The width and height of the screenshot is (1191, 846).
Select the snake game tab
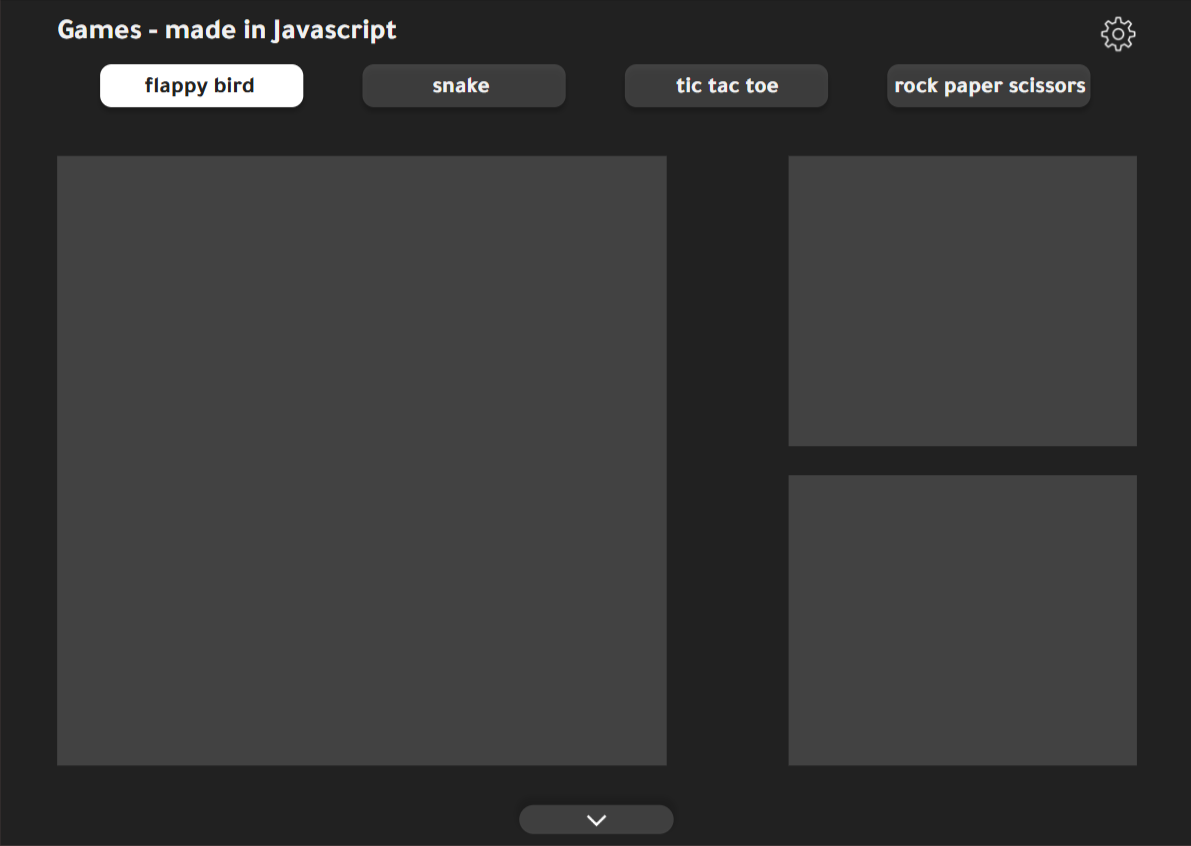(463, 86)
